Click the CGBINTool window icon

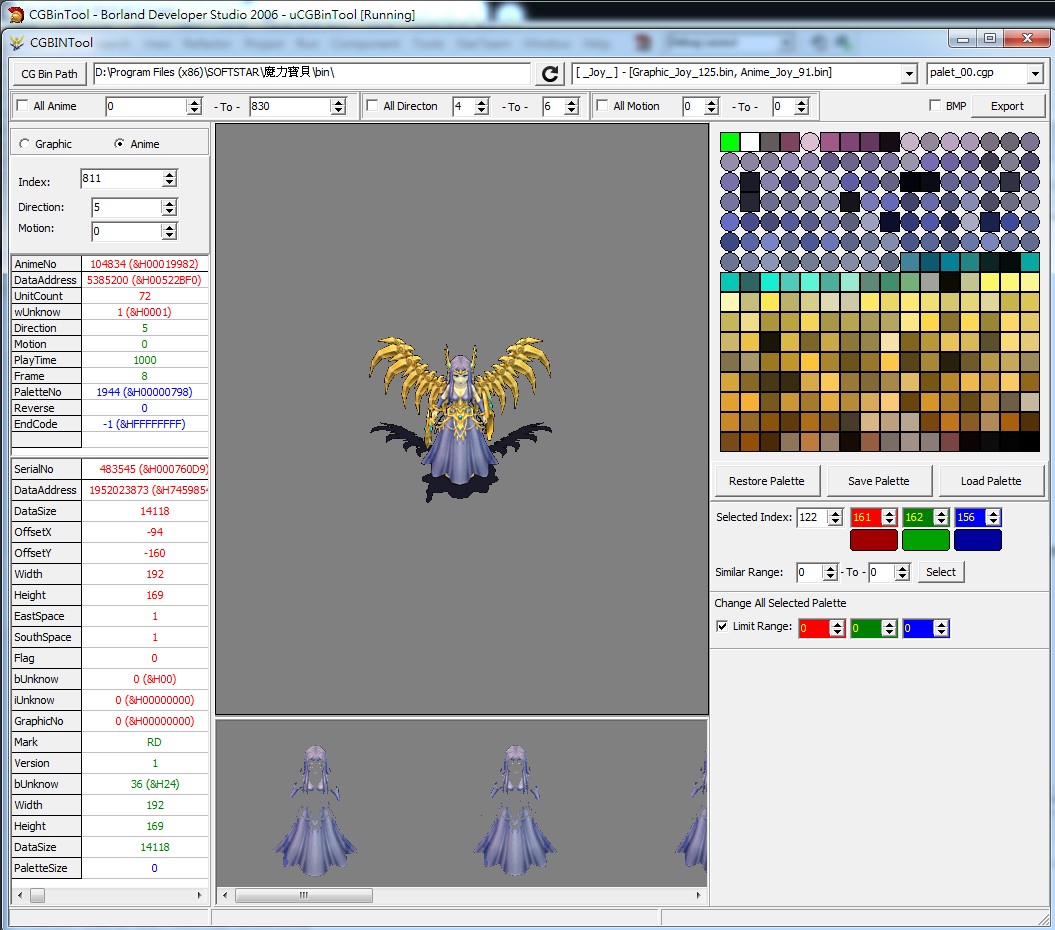coord(17,42)
